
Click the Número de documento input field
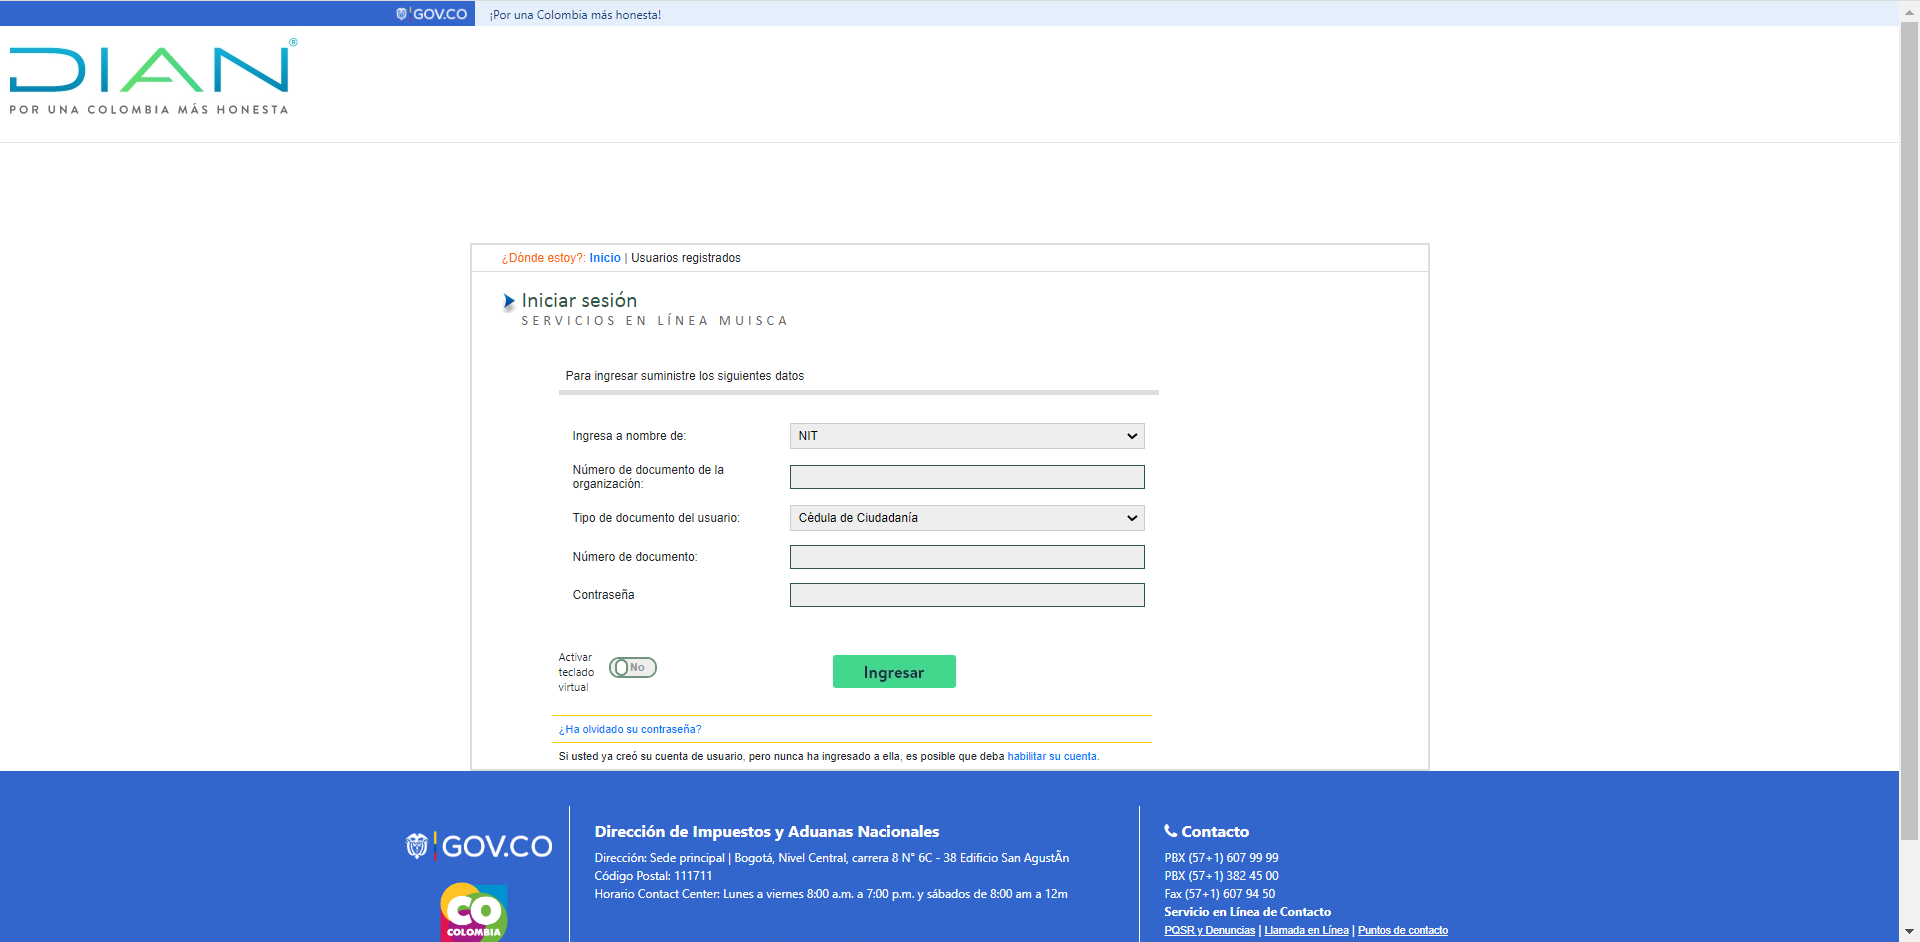click(966, 557)
